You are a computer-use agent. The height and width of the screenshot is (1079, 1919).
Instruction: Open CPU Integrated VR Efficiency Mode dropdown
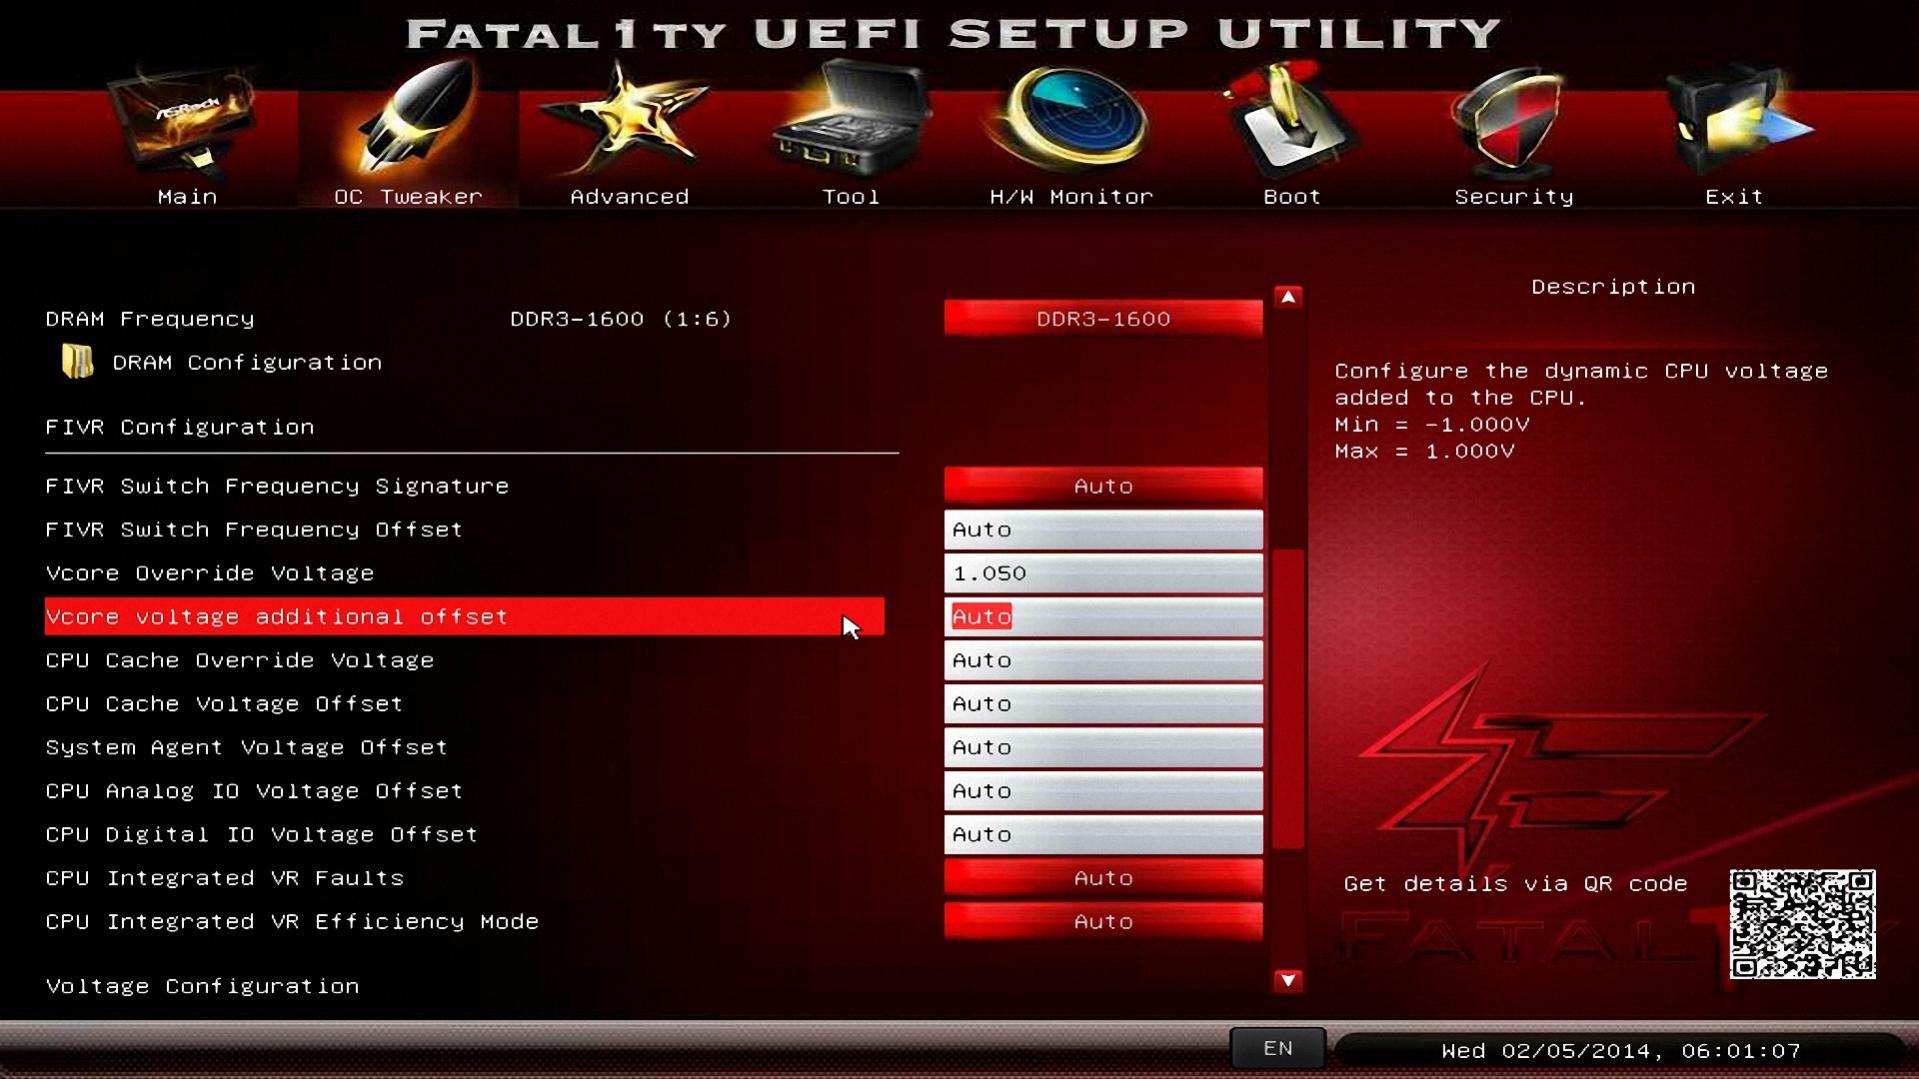[x=1103, y=921]
